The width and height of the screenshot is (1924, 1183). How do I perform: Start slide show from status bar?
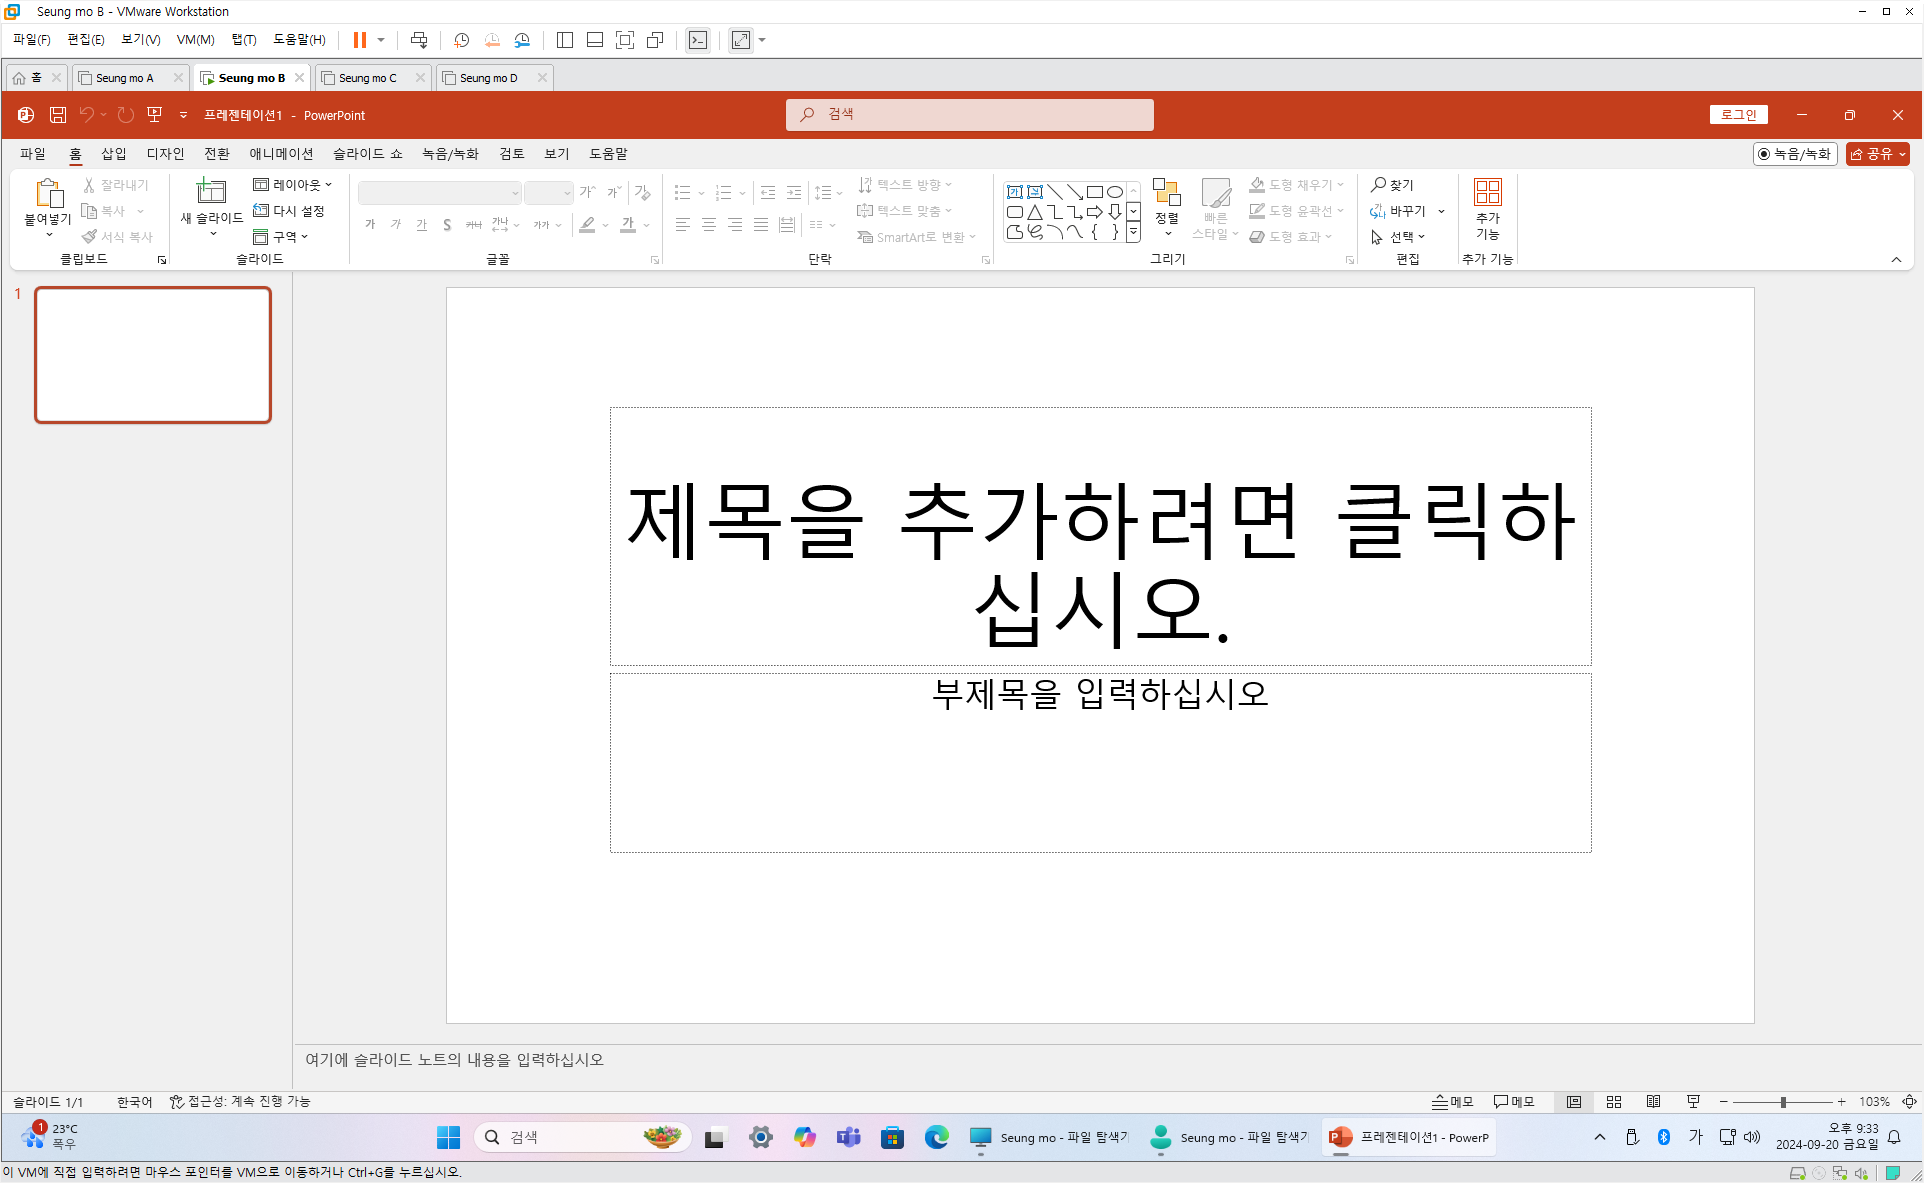click(1693, 1102)
